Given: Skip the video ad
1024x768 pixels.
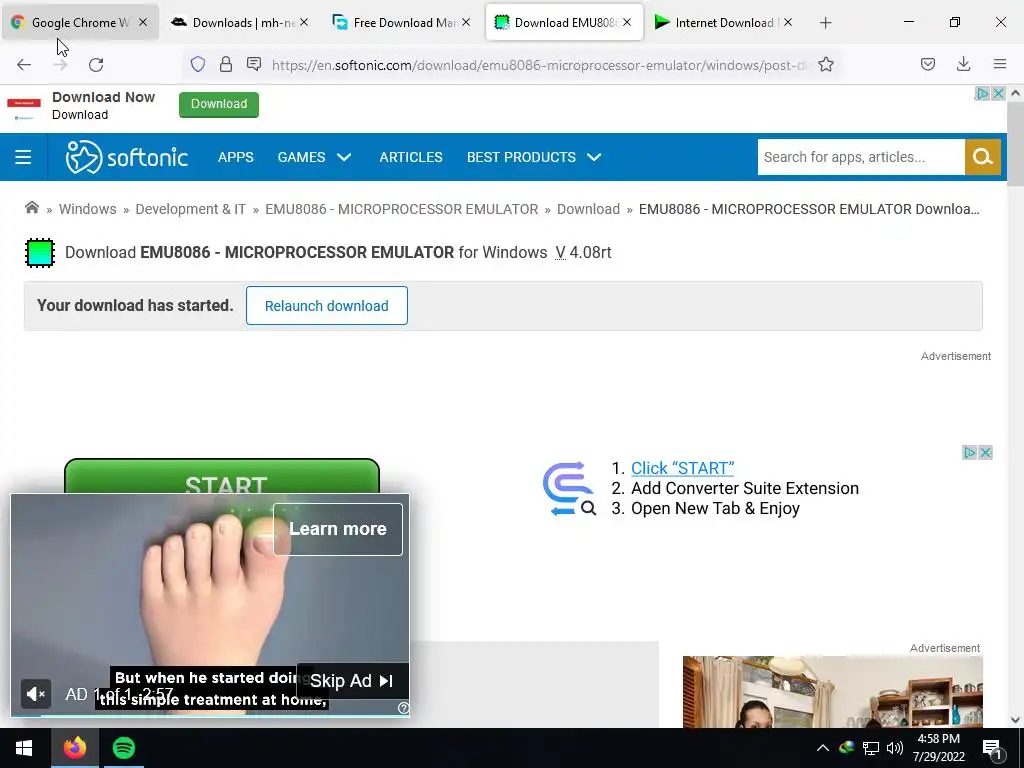Looking at the screenshot, I should pos(353,681).
